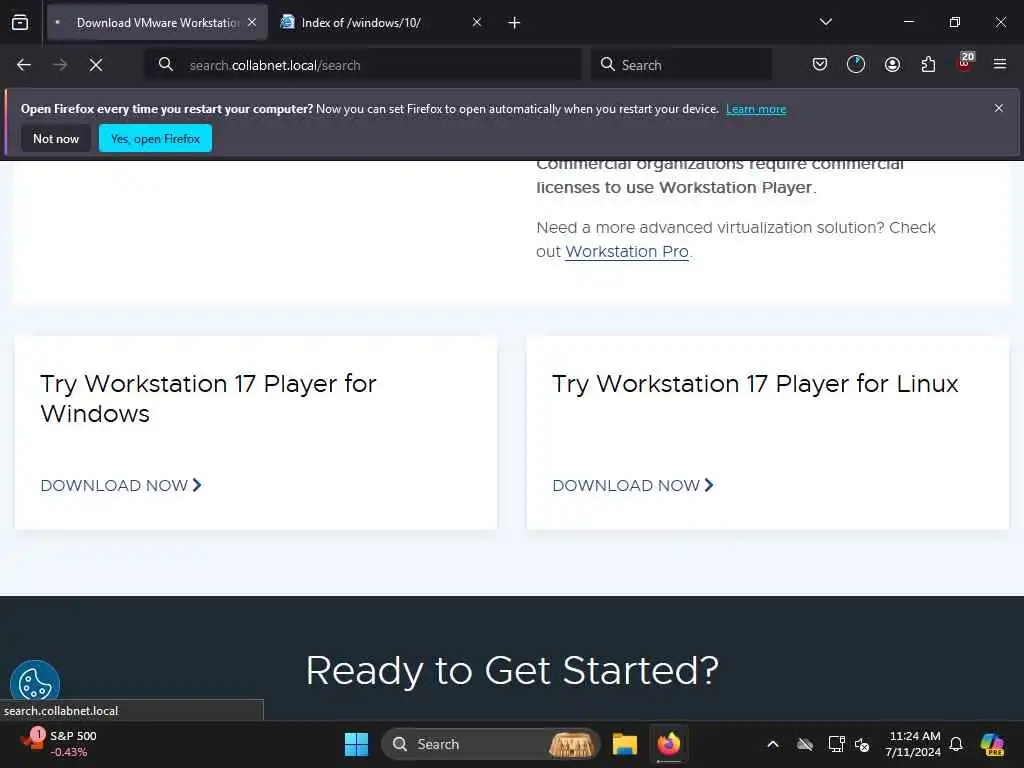
Task: Click the Not now button
Action: click(56, 138)
